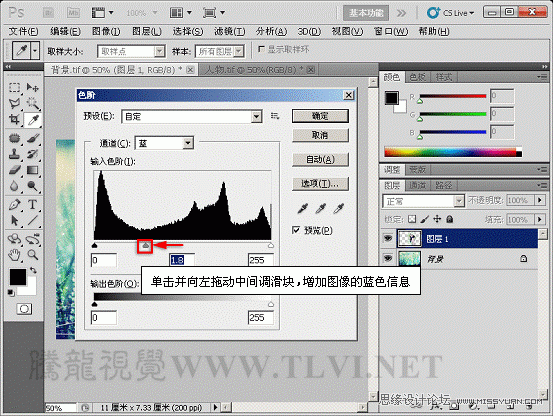
Task: Toggle the Preview checkbox in Levels
Action: coord(296,230)
